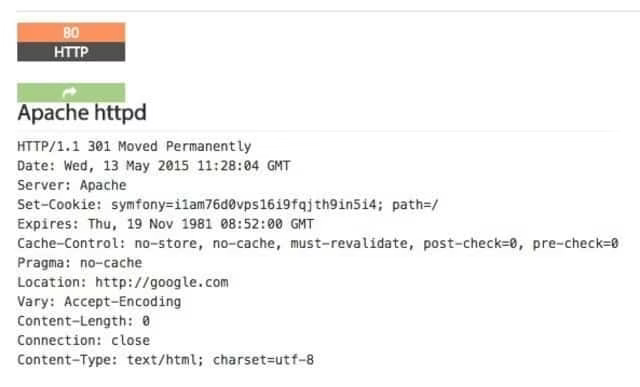640x387 pixels.
Task: Click the charset=utf-8 text
Action: 263,360
